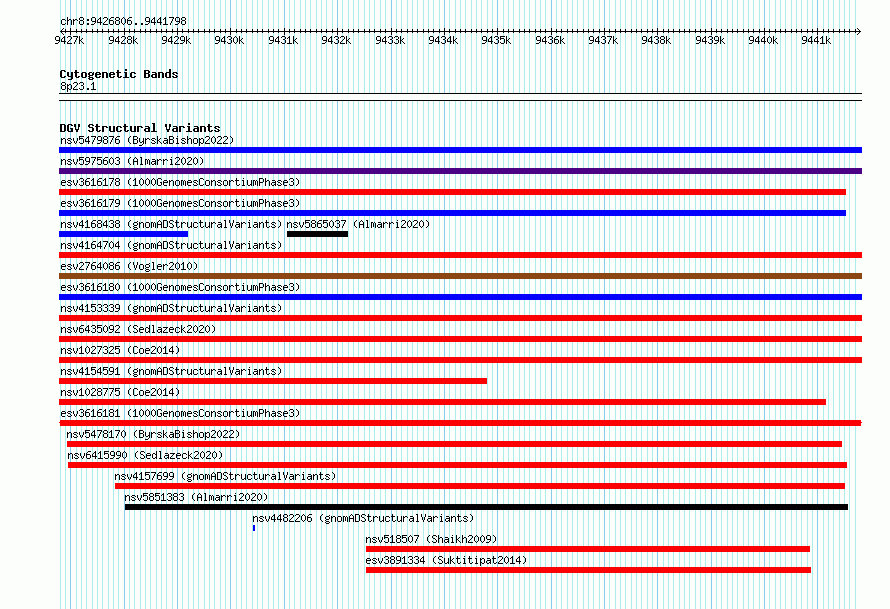Select the red nsv4157699 variant bar
The height and width of the screenshot is (609, 890).
click(480, 486)
